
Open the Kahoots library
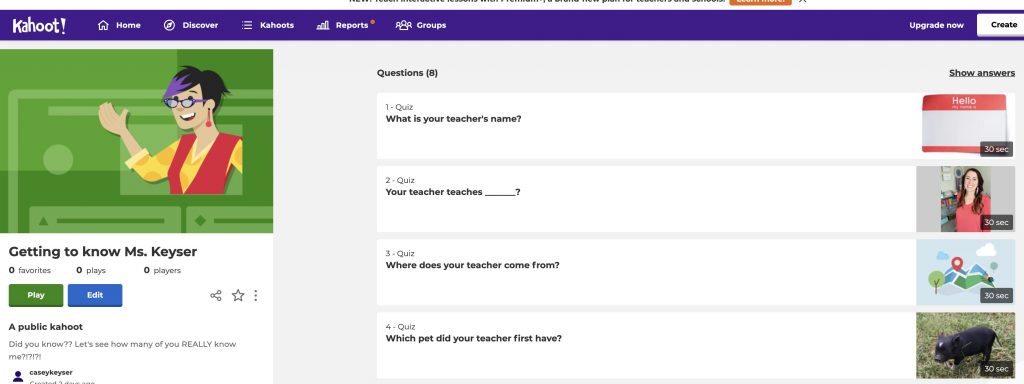click(267, 25)
